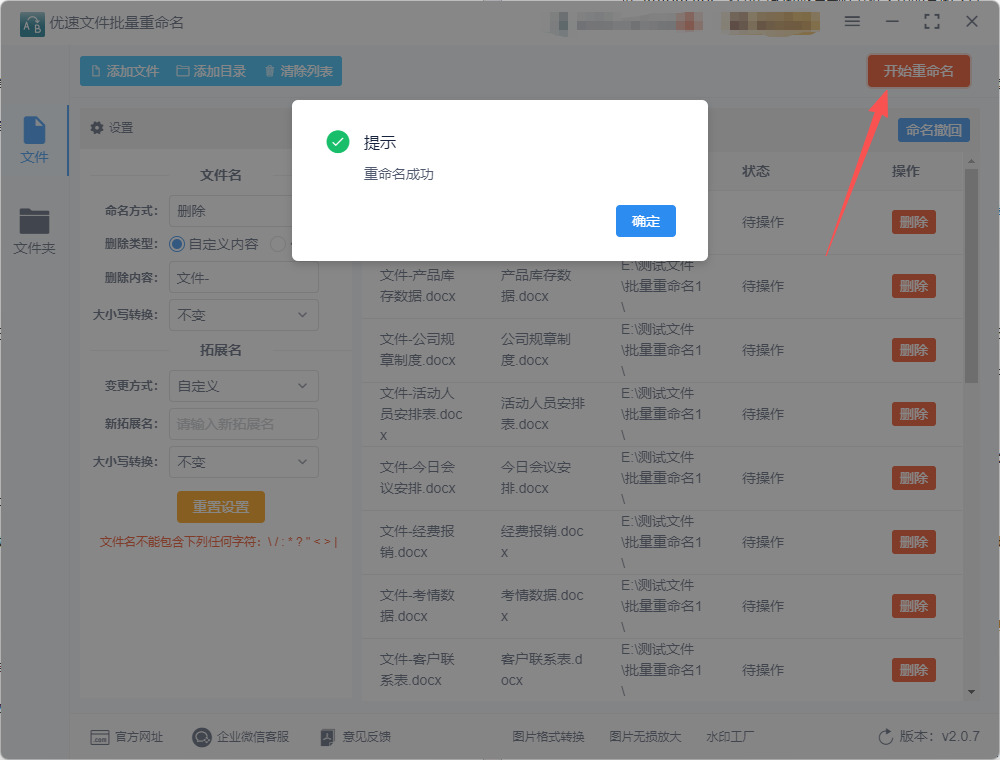Screen dimensions: 1000x760
Task: Switch to the 文件夹 sidebar tab
Action: 34,231
